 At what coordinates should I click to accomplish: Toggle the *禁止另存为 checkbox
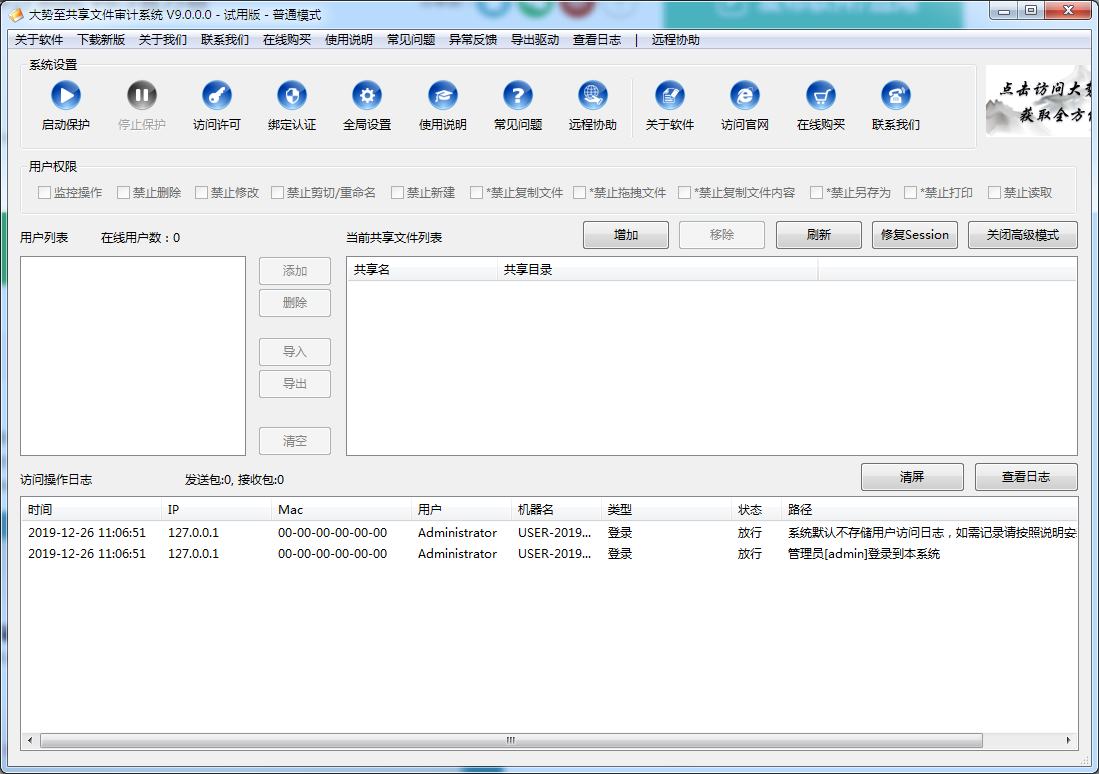click(x=817, y=193)
